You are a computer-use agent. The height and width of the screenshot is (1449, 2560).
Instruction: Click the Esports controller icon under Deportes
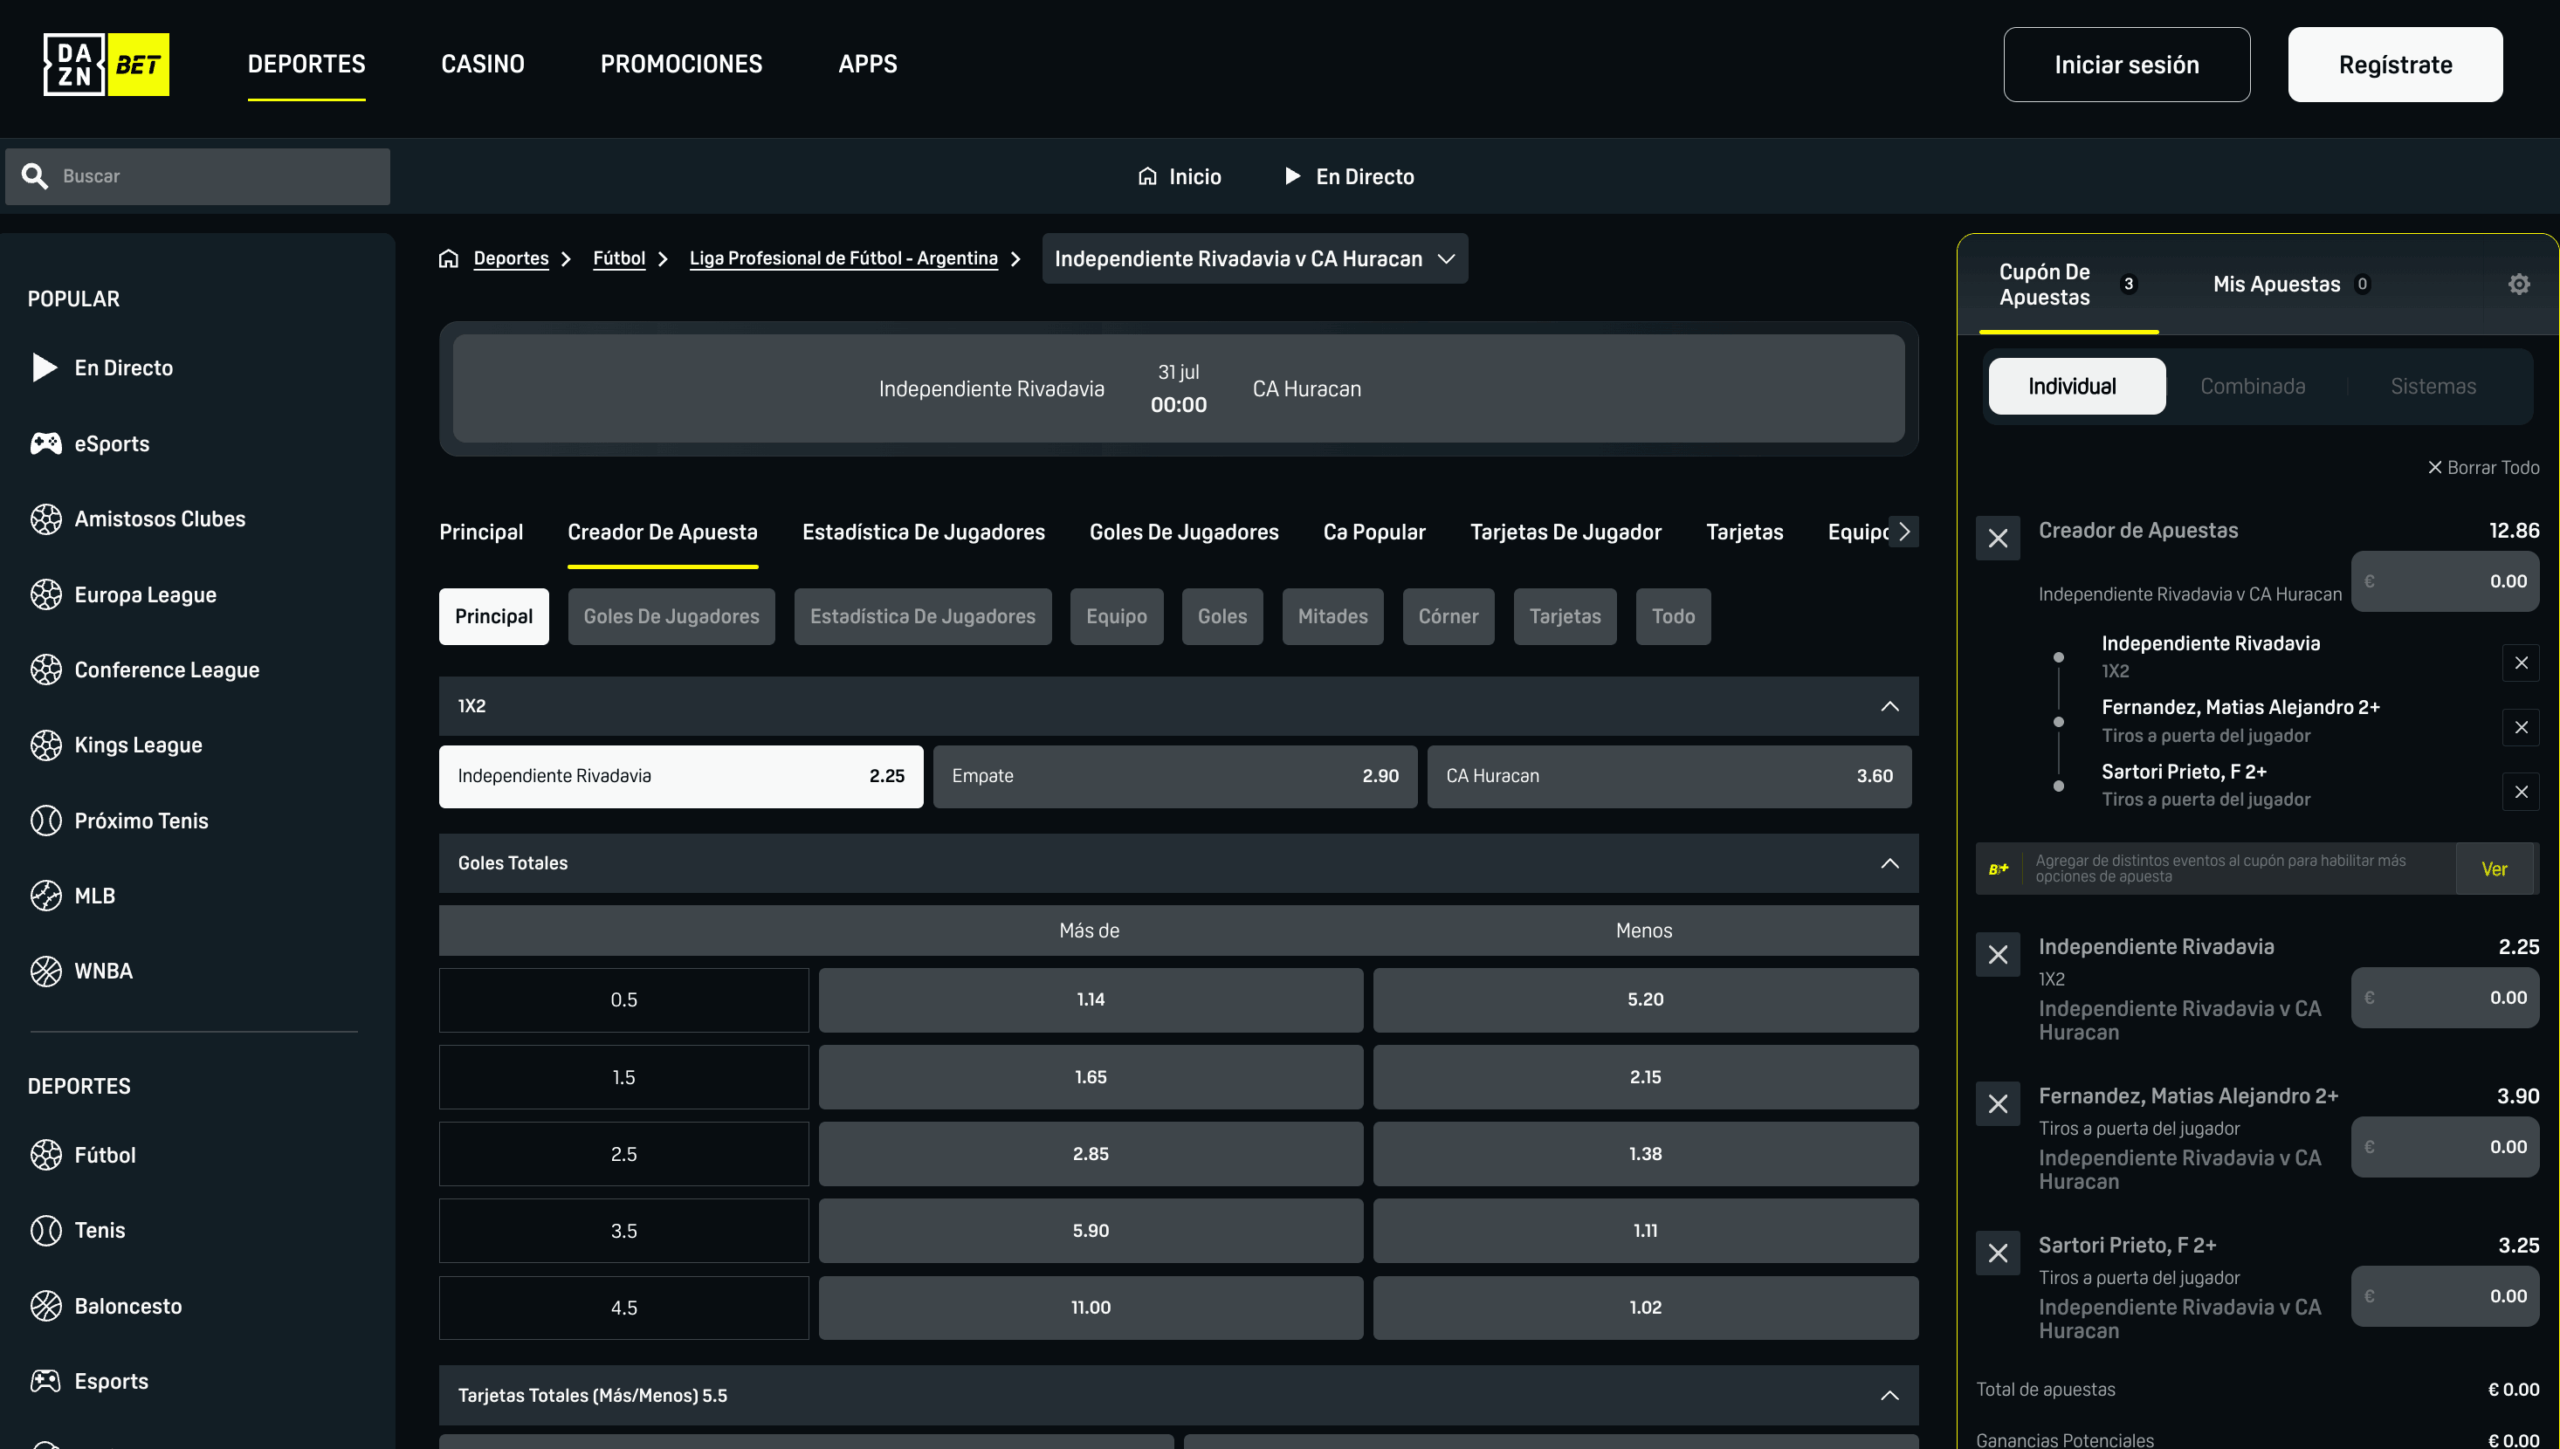tap(45, 1381)
